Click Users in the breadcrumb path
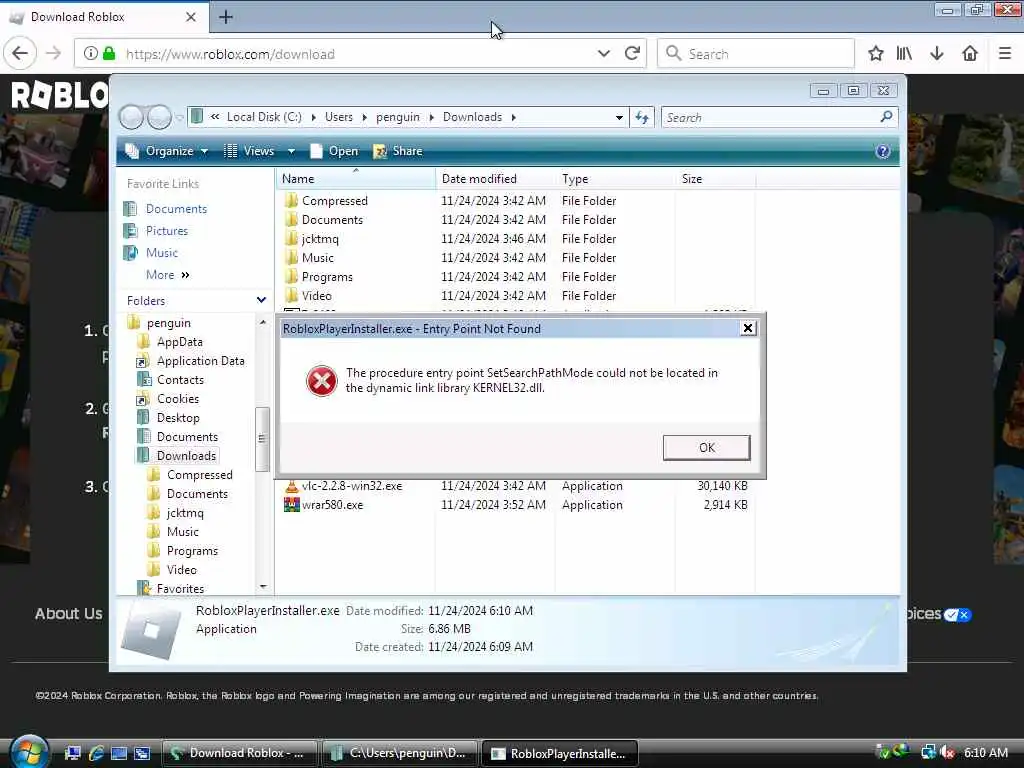The height and width of the screenshot is (768, 1024). click(x=338, y=117)
